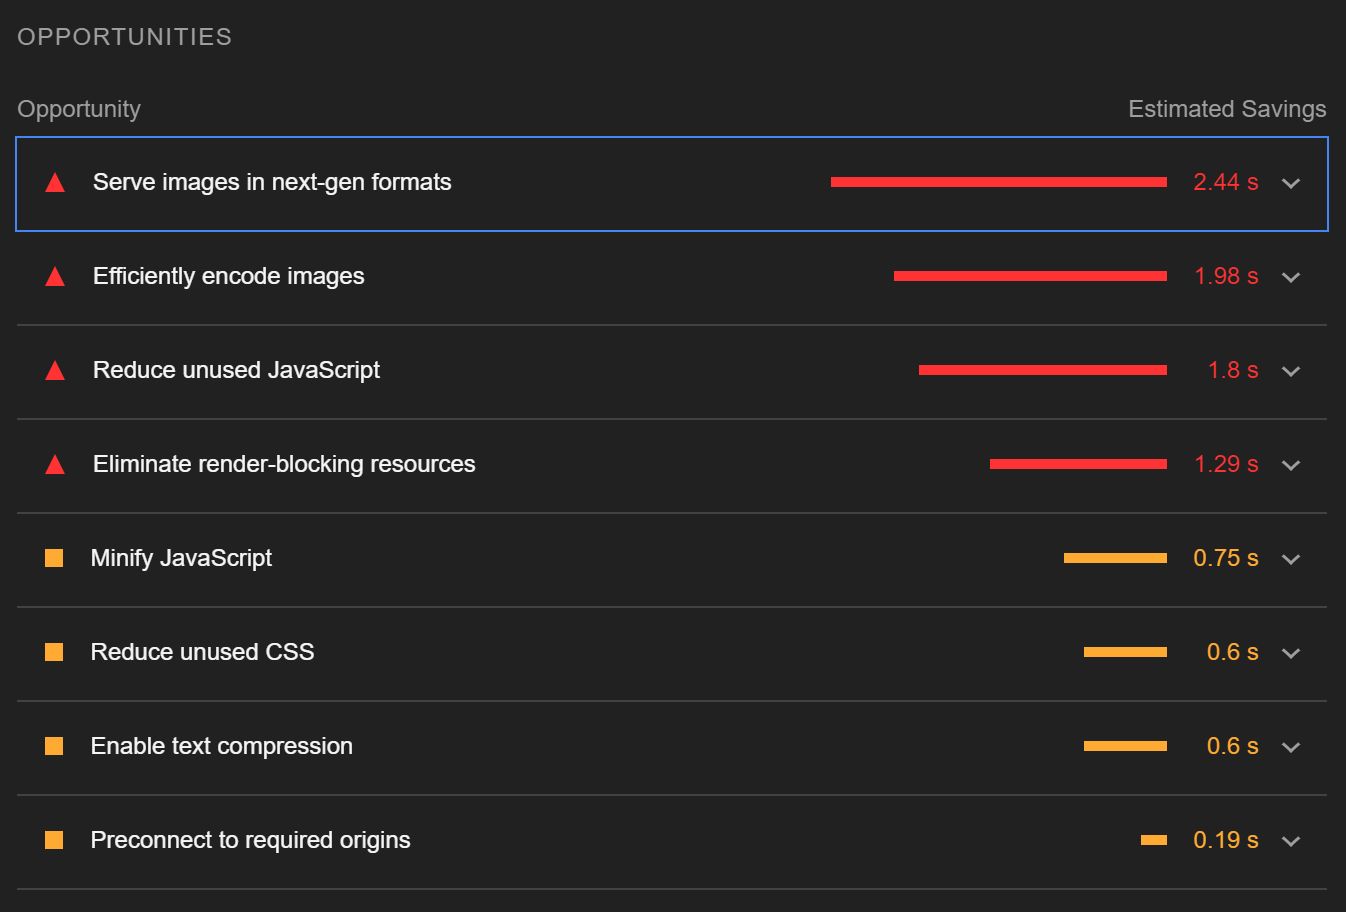The width and height of the screenshot is (1346, 912).
Task: Click the red triangle beside next-gen formats
Action: point(55,183)
